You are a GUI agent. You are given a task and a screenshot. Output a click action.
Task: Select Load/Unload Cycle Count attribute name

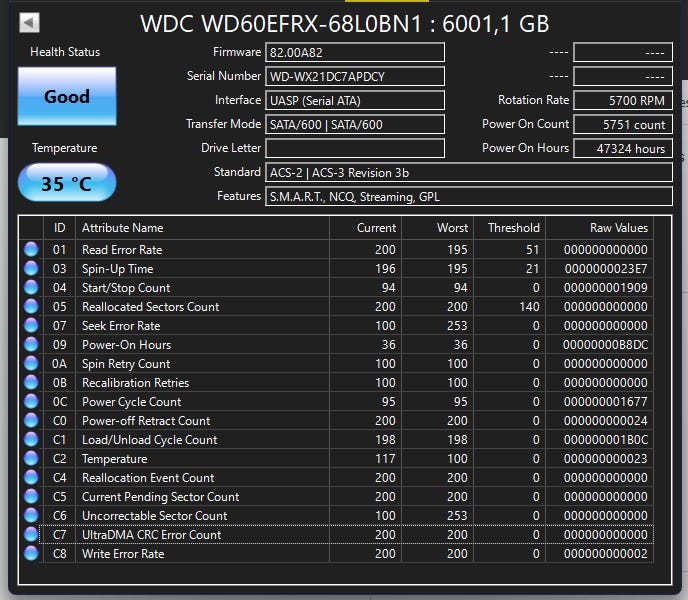pos(150,440)
